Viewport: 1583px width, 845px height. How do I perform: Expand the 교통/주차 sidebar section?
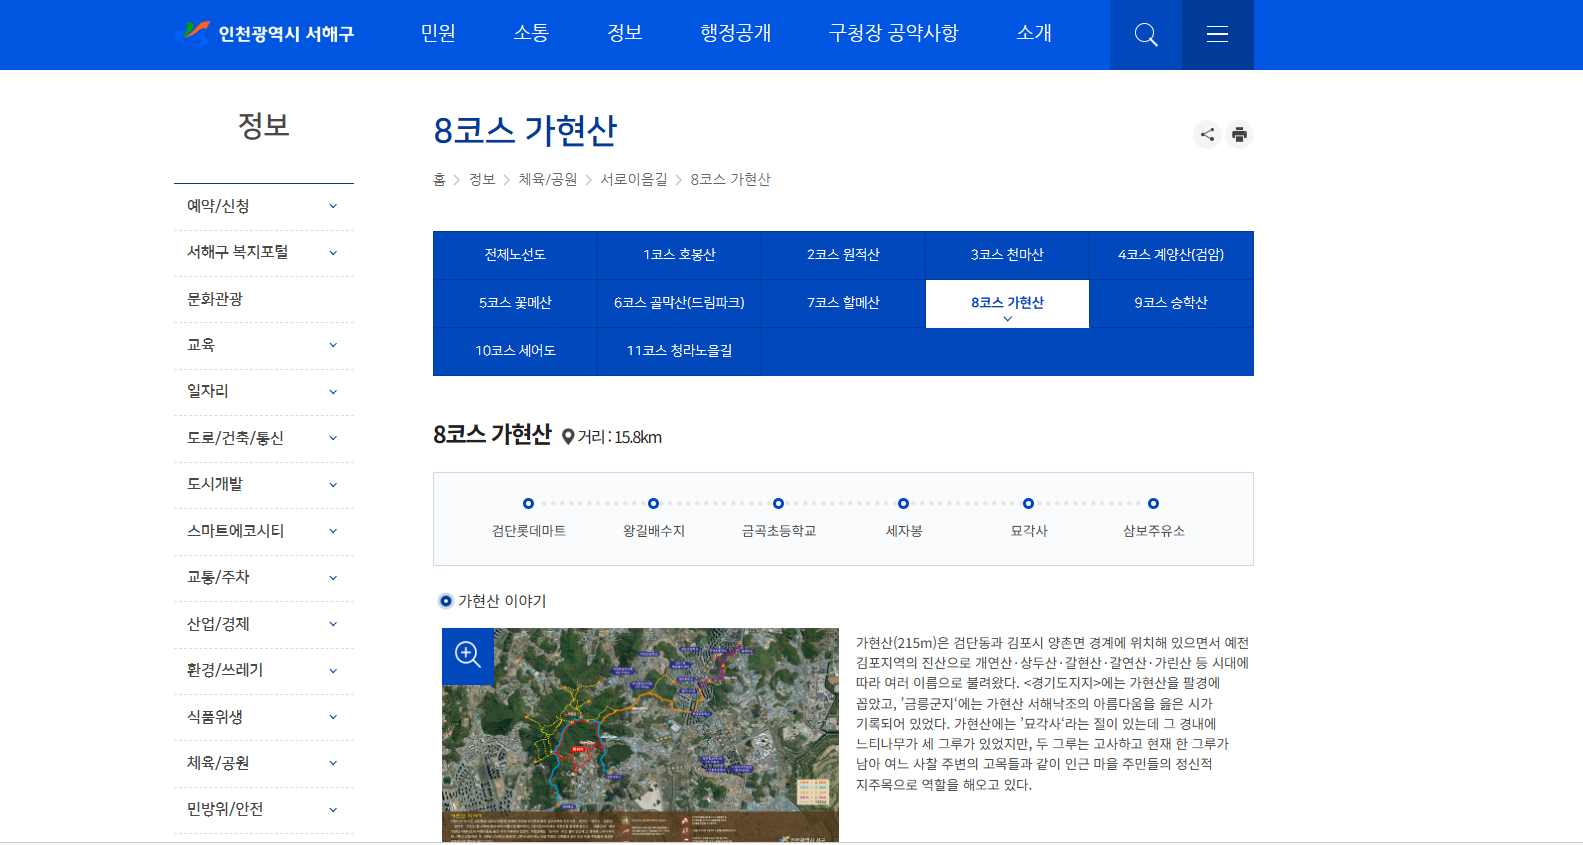tap(264, 578)
